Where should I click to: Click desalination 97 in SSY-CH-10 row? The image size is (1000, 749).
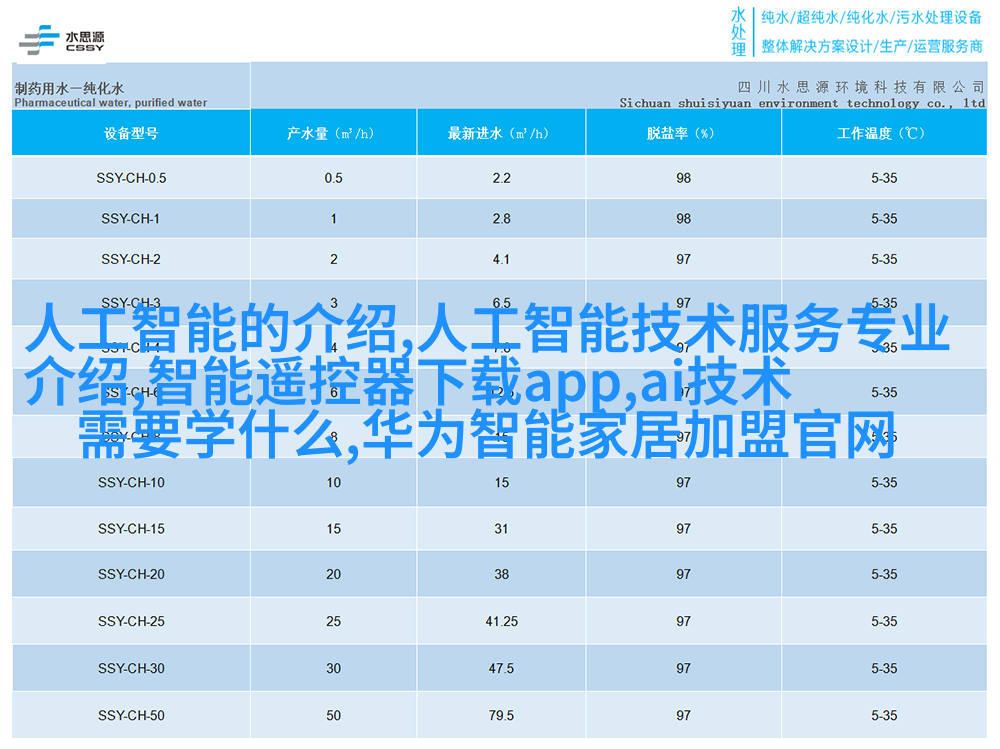tap(684, 483)
